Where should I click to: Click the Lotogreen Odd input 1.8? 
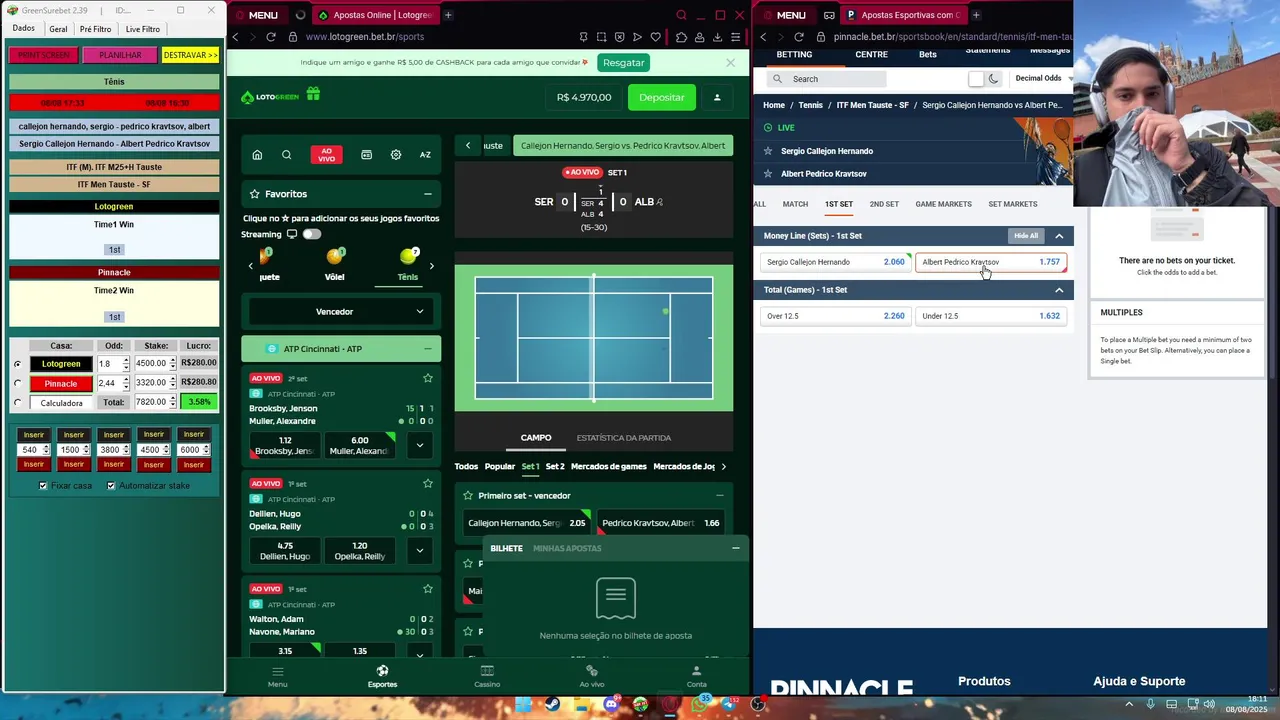pos(109,364)
